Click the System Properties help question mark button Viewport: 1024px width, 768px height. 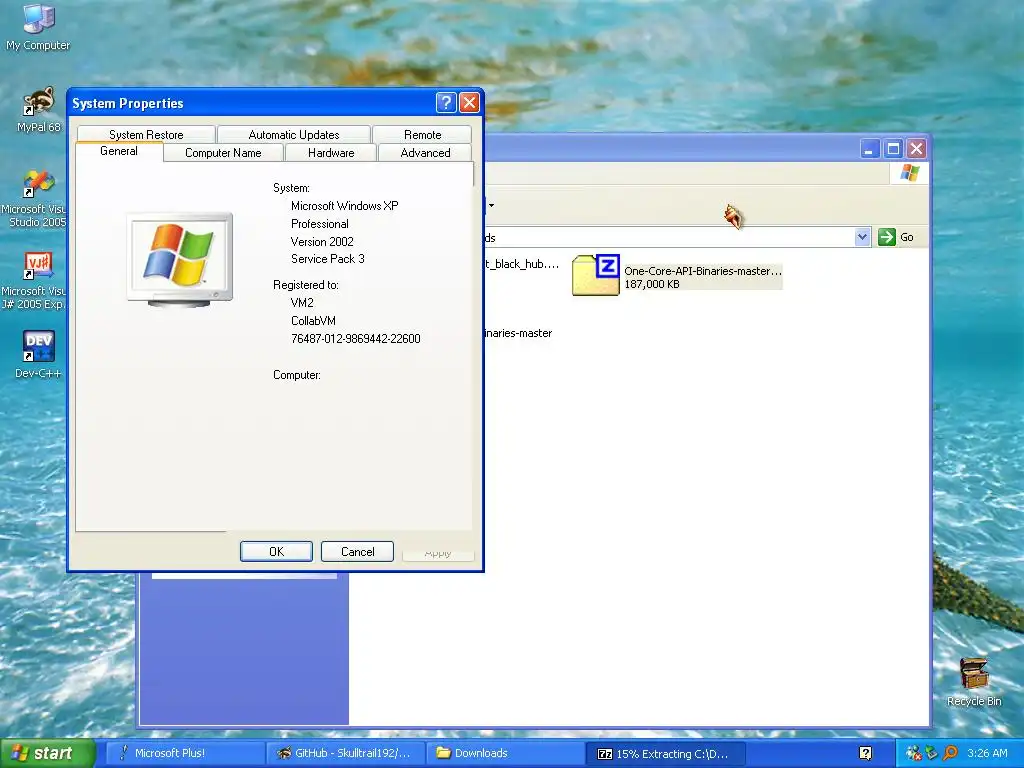(x=445, y=103)
